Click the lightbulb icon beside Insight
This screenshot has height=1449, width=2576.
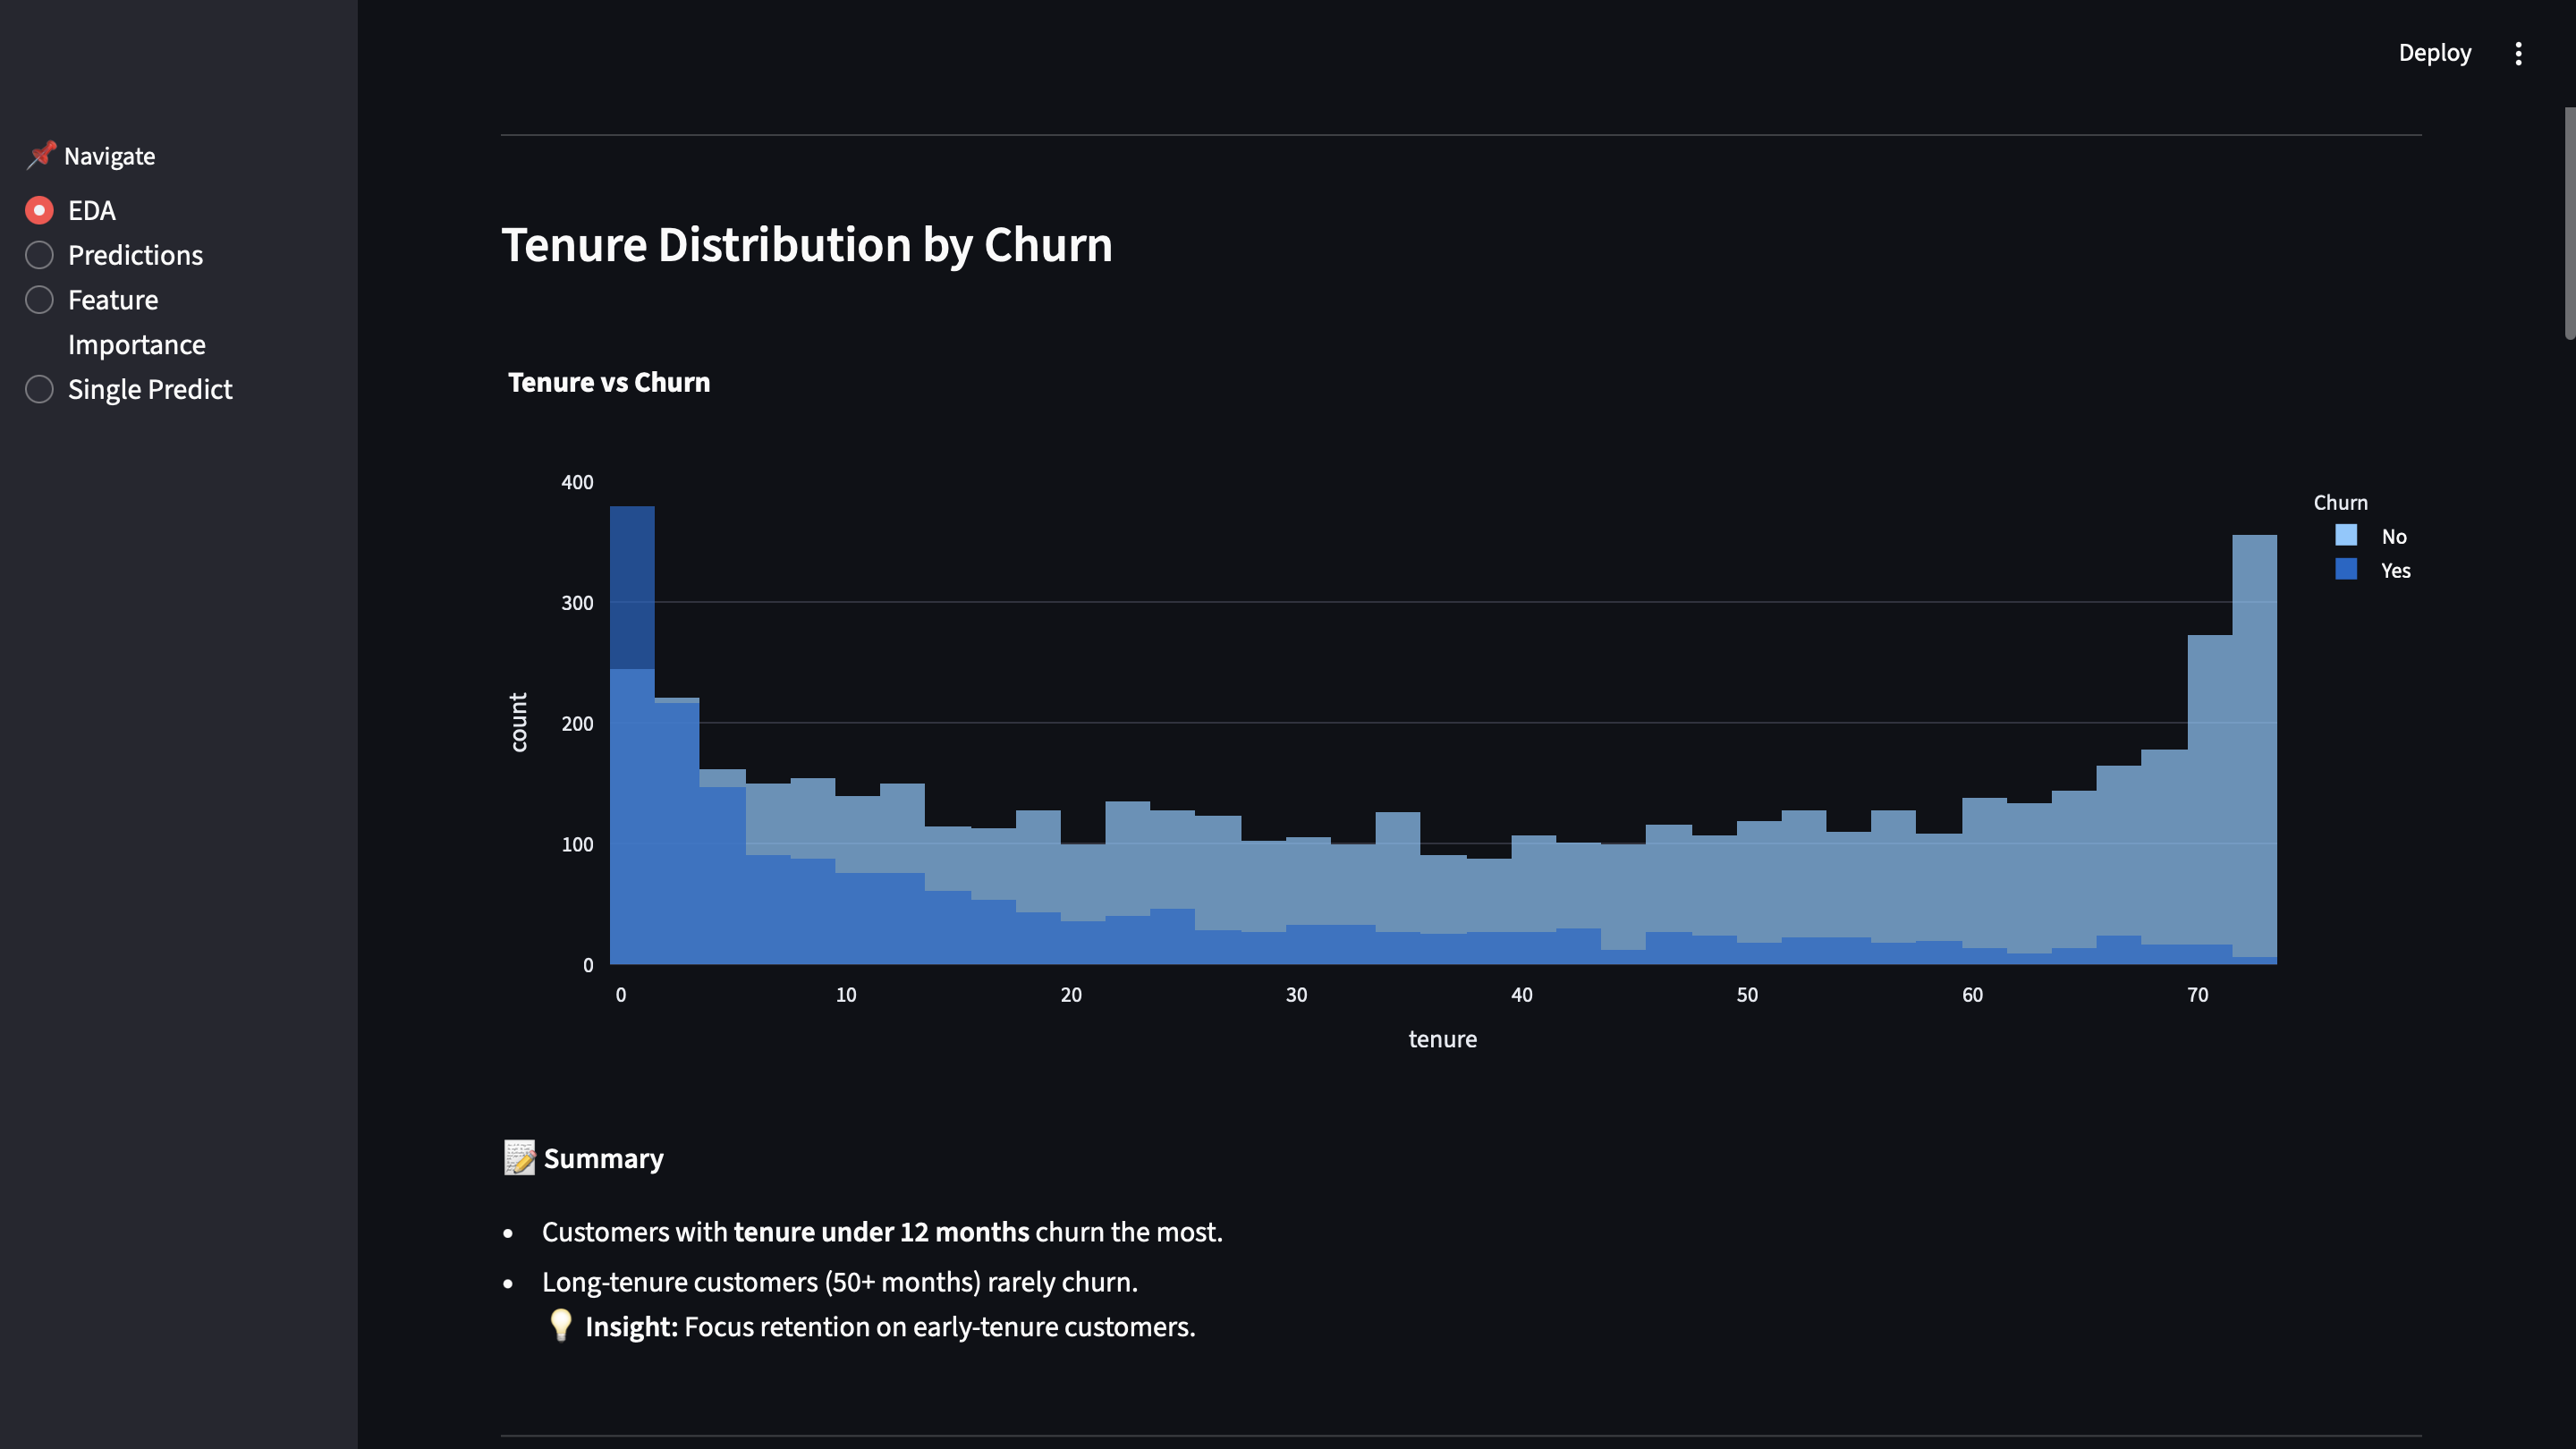click(x=561, y=1326)
